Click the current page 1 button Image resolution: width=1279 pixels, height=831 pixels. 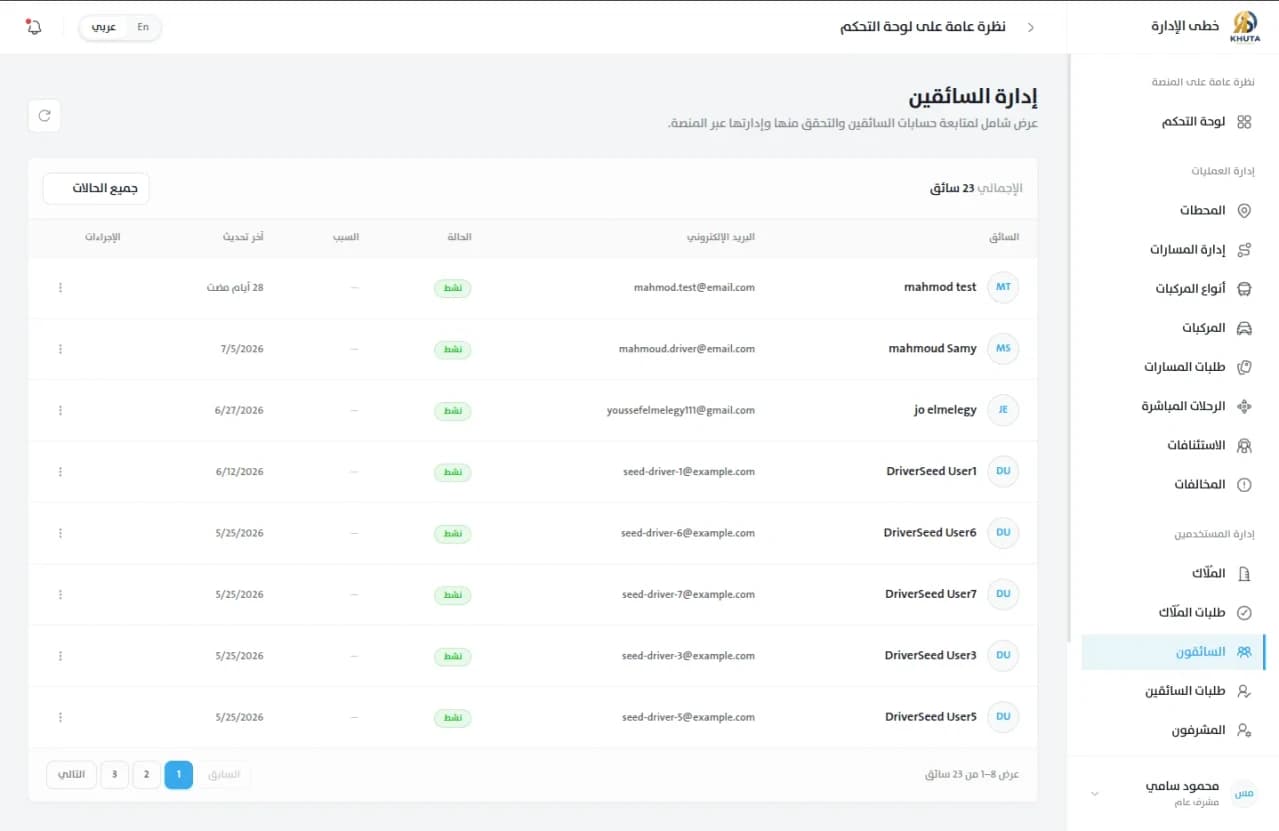[x=179, y=774]
